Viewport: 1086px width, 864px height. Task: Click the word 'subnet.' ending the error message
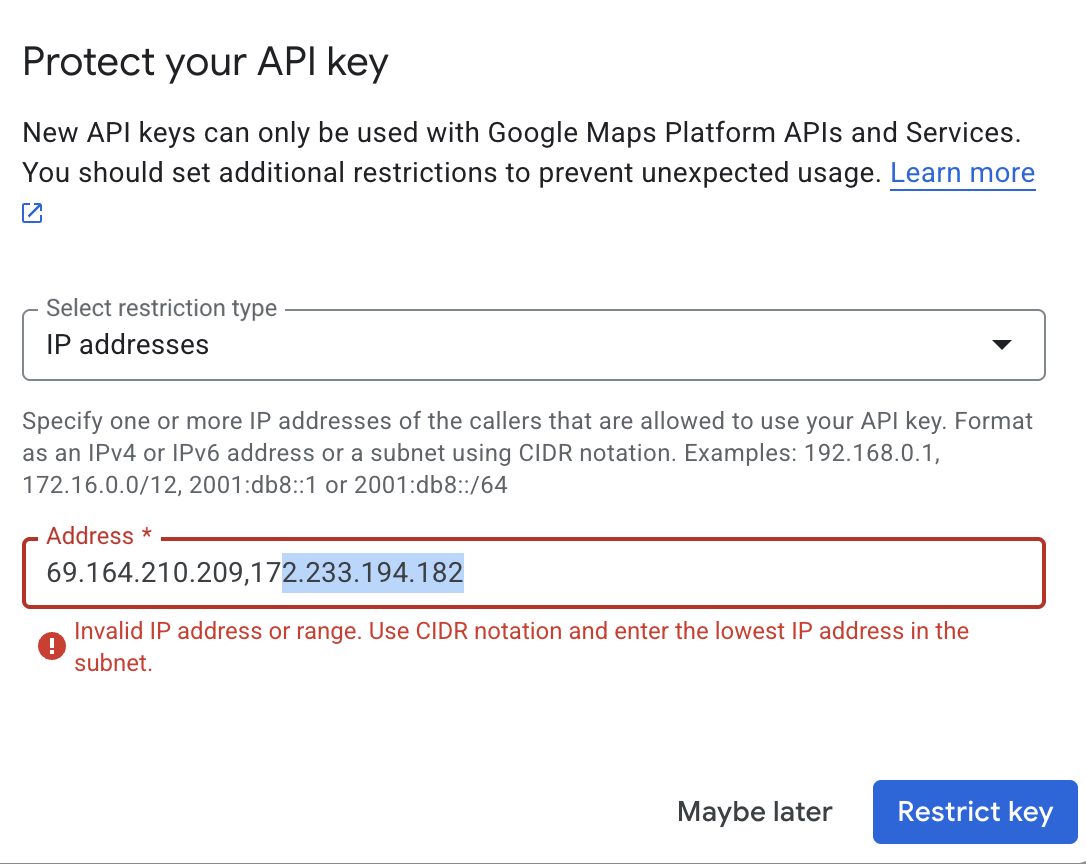113,663
